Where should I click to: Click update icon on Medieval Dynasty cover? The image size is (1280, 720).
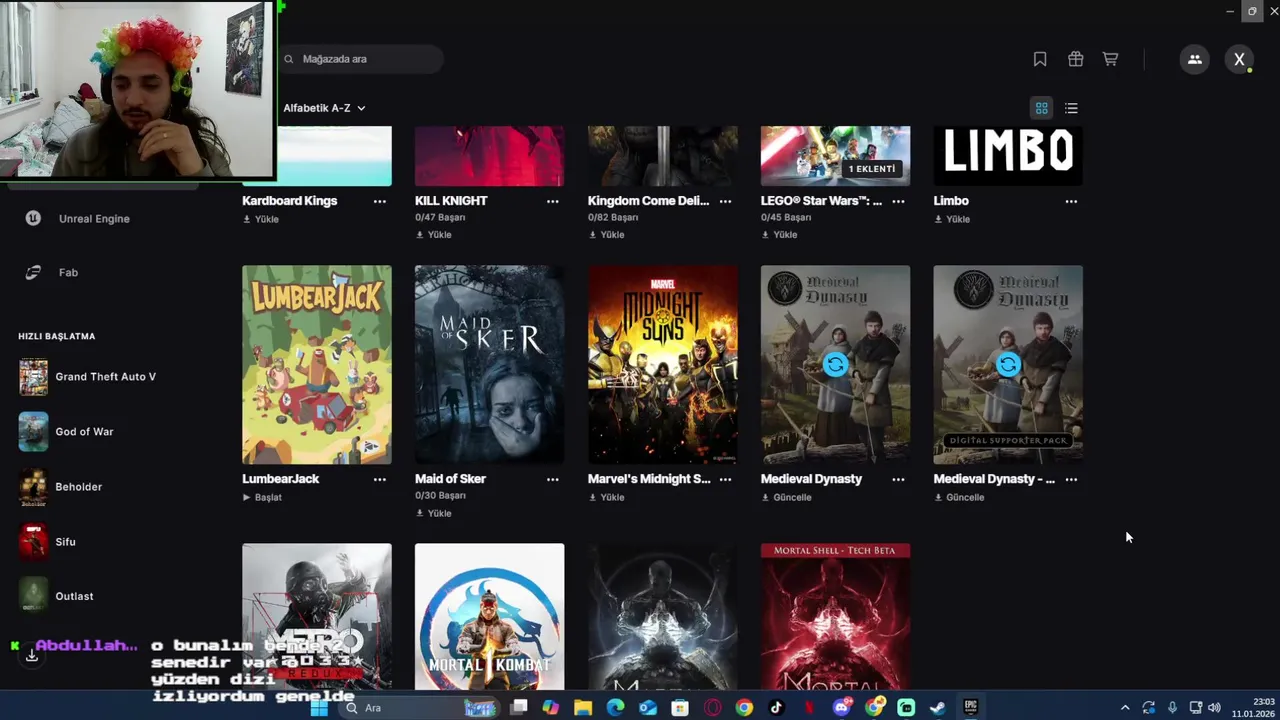coord(835,365)
